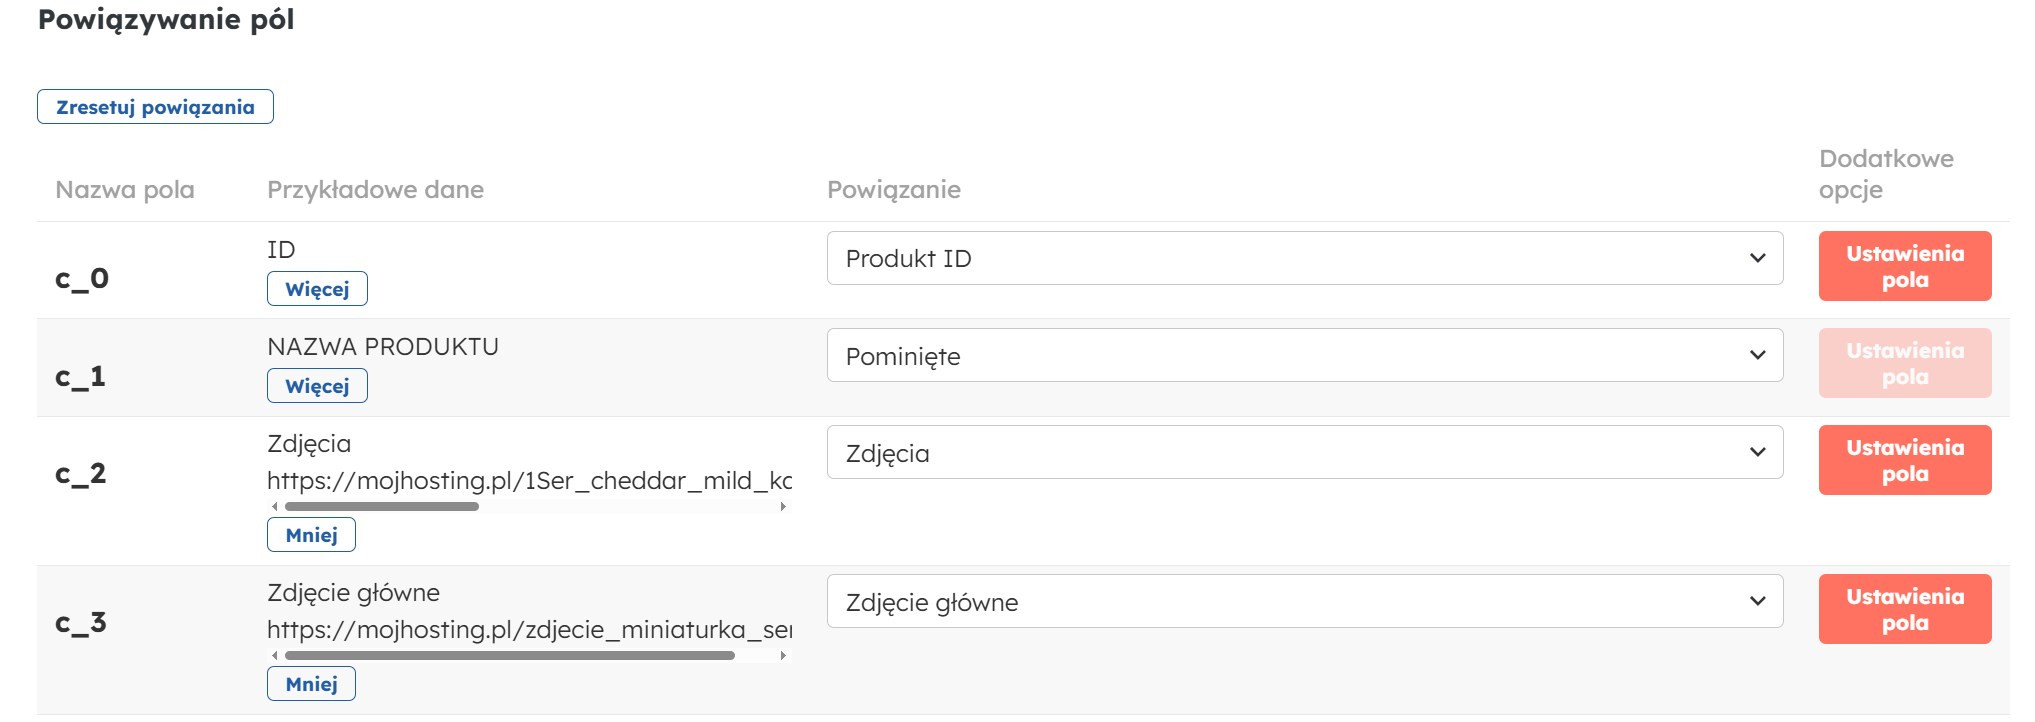The width and height of the screenshot is (2035, 722).
Task: Click right scroll arrow of c_2 sample URL
Action: (783, 507)
